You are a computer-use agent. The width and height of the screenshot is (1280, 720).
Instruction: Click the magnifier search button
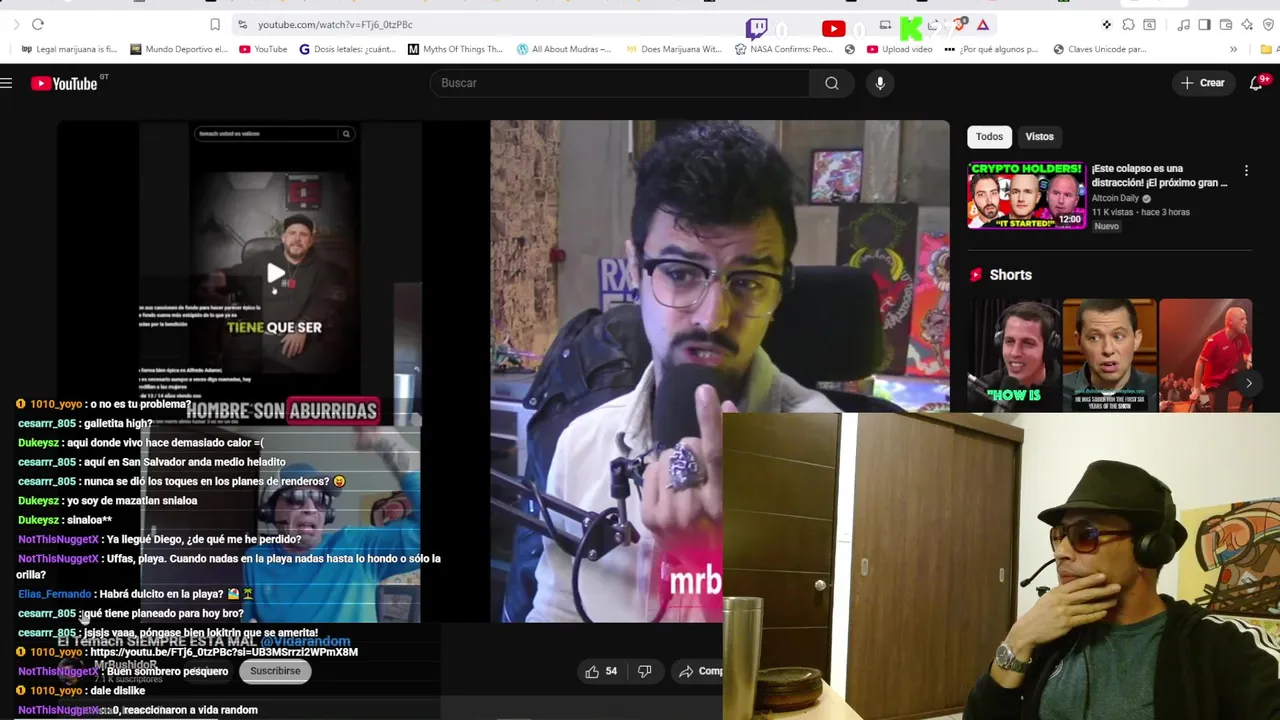(832, 83)
